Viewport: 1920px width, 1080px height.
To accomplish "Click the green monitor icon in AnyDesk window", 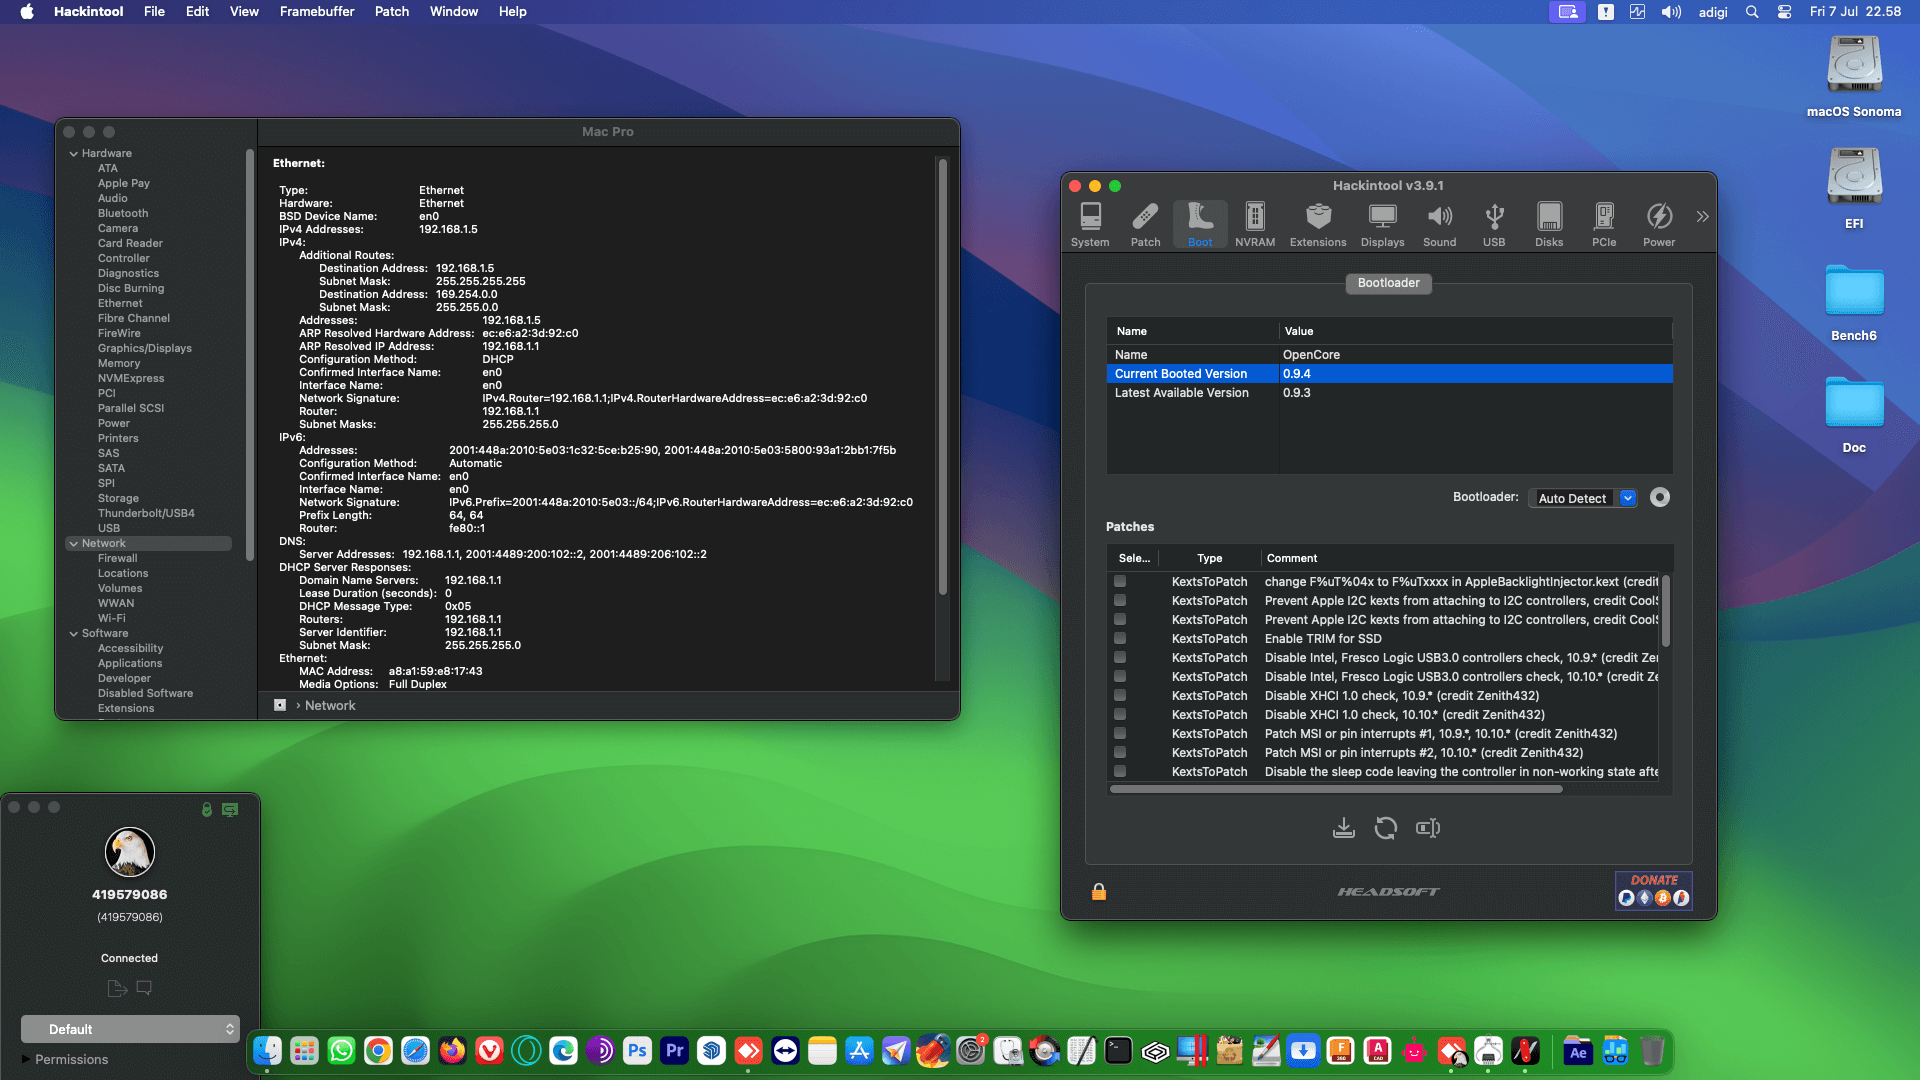I will point(230,809).
